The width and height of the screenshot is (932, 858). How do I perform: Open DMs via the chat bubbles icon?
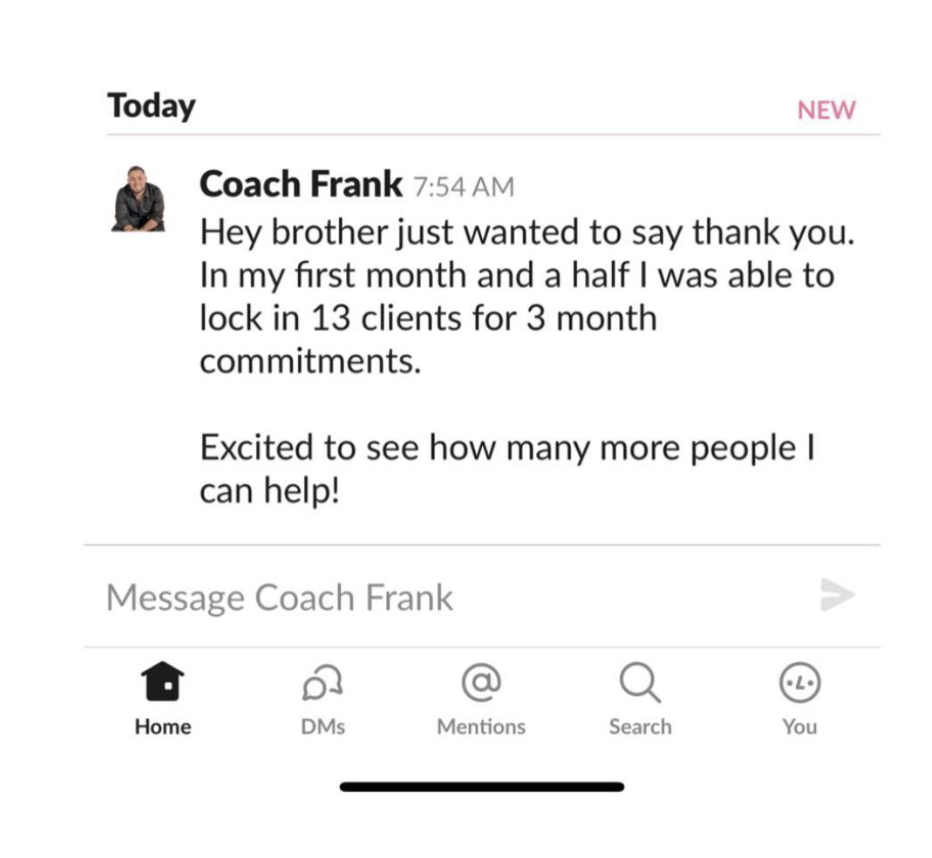(x=322, y=684)
